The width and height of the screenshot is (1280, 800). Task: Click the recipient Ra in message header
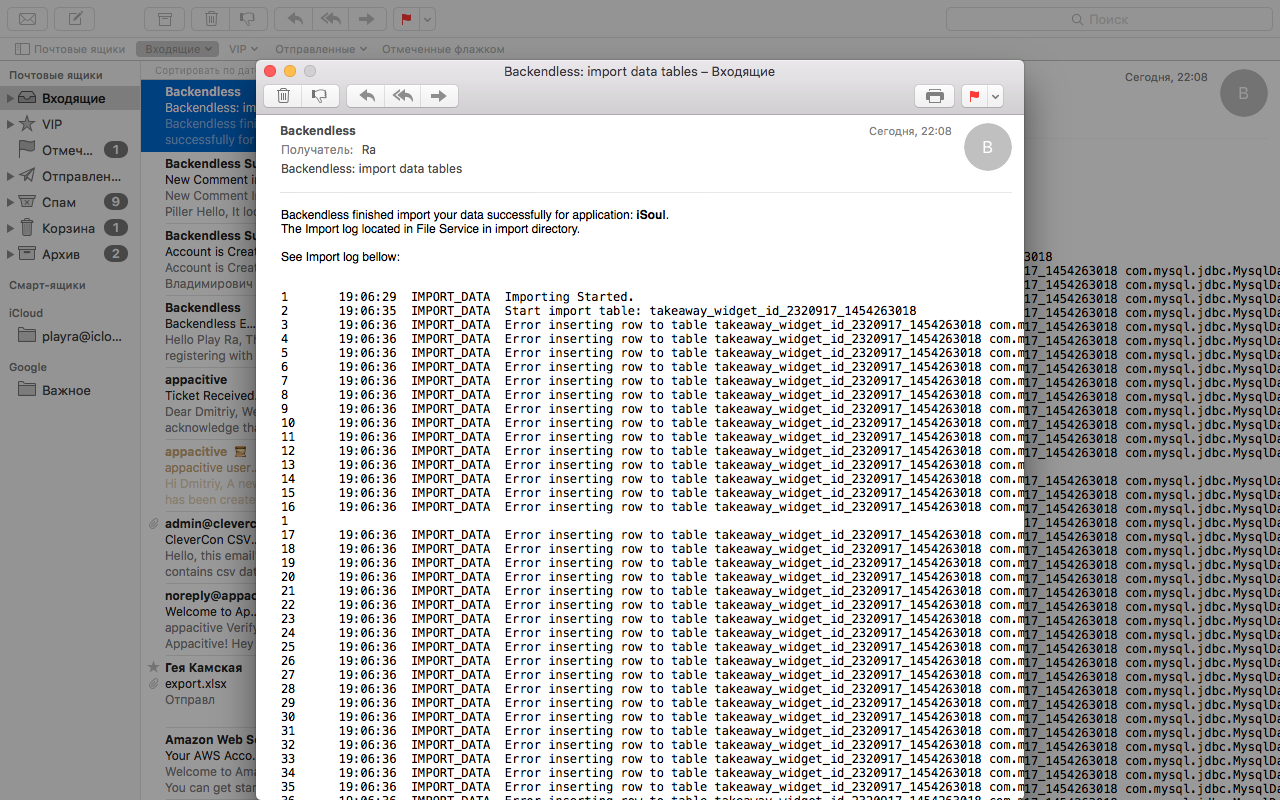[x=369, y=150]
